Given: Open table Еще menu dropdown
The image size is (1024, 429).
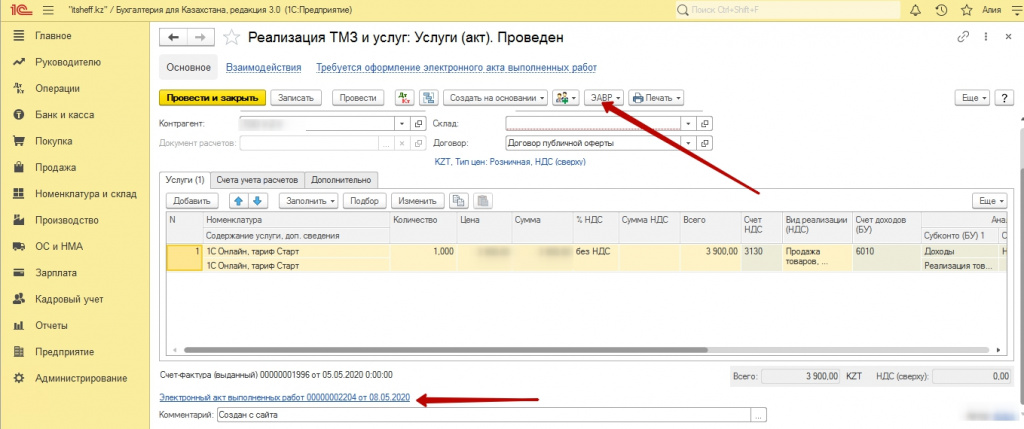Looking at the screenshot, I should 990,200.
